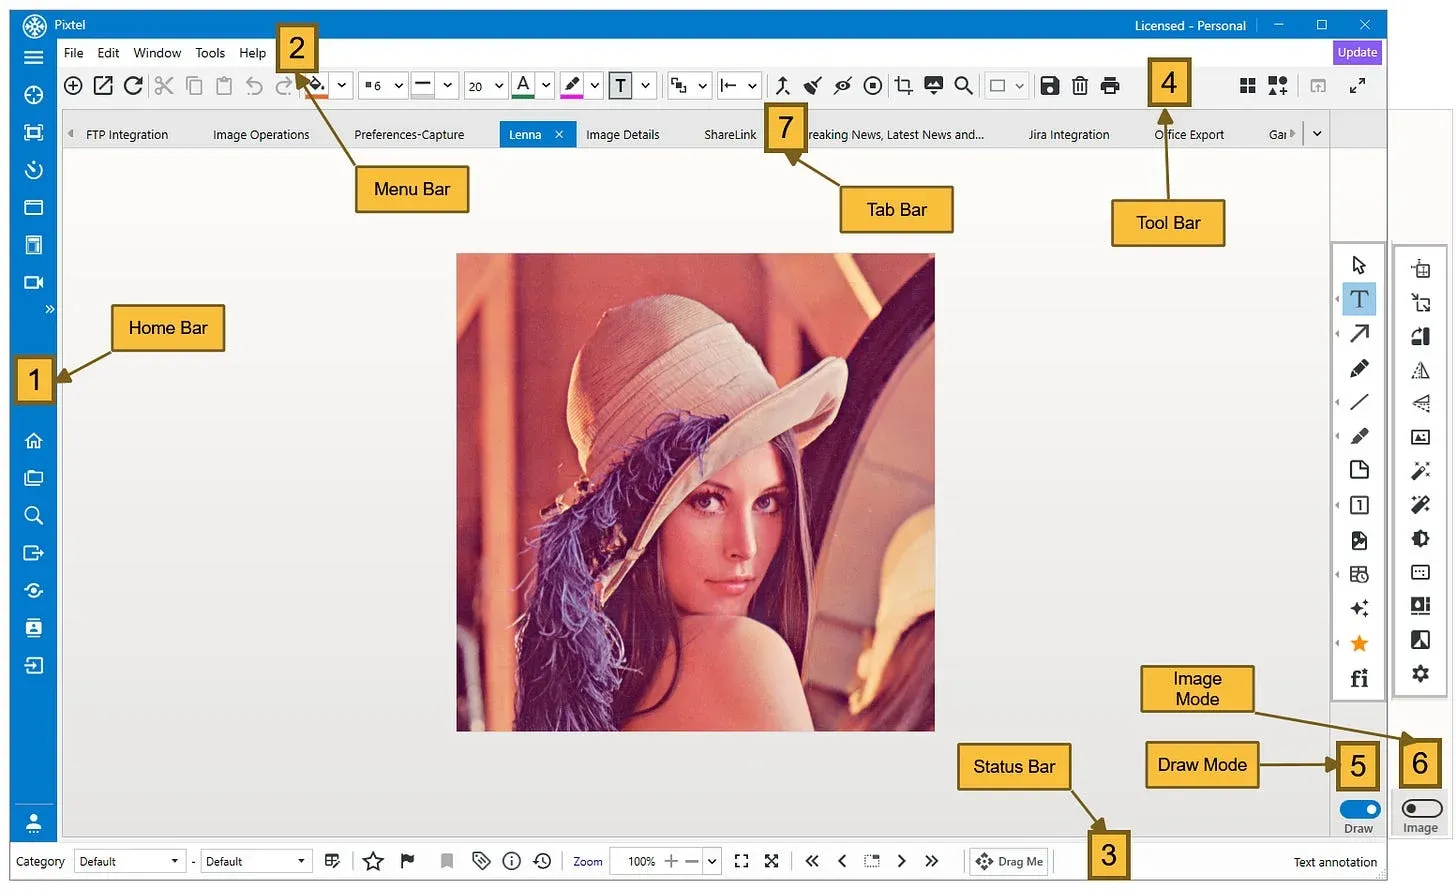Open the Jira Integration tab
This screenshot has height=892, width=1456.
point(1069,135)
